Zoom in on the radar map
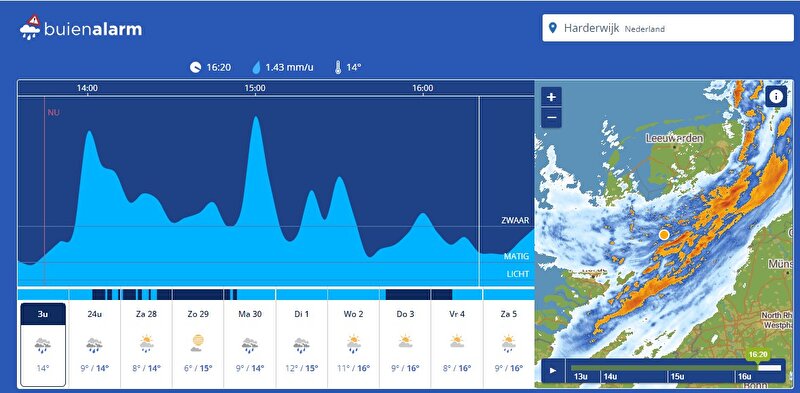 pyautogui.click(x=551, y=96)
